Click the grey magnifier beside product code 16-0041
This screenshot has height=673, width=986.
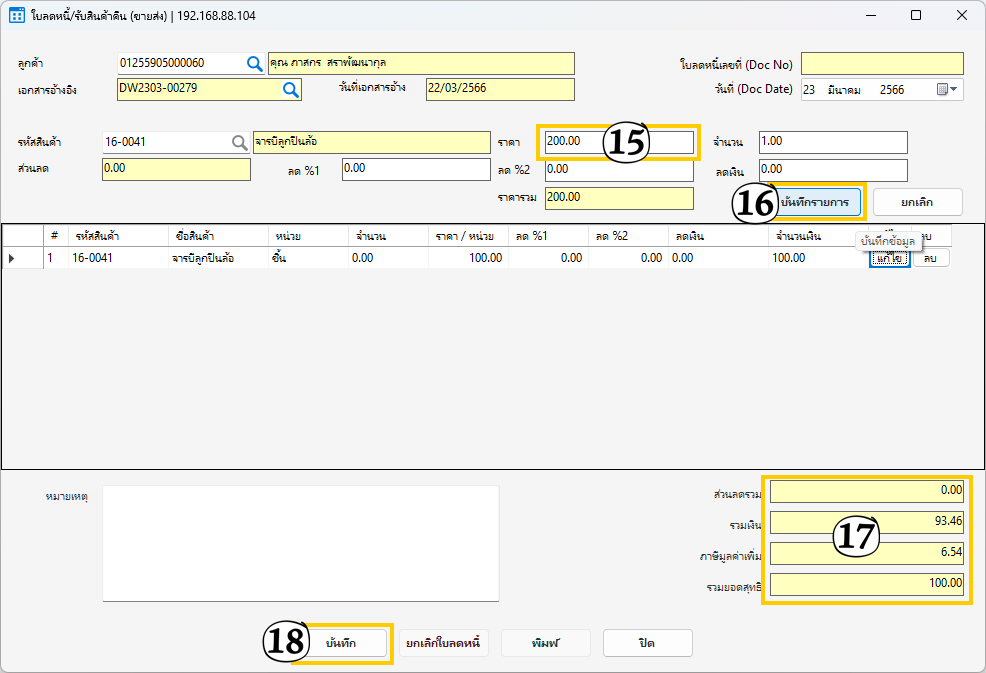pyautogui.click(x=239, y=143)
